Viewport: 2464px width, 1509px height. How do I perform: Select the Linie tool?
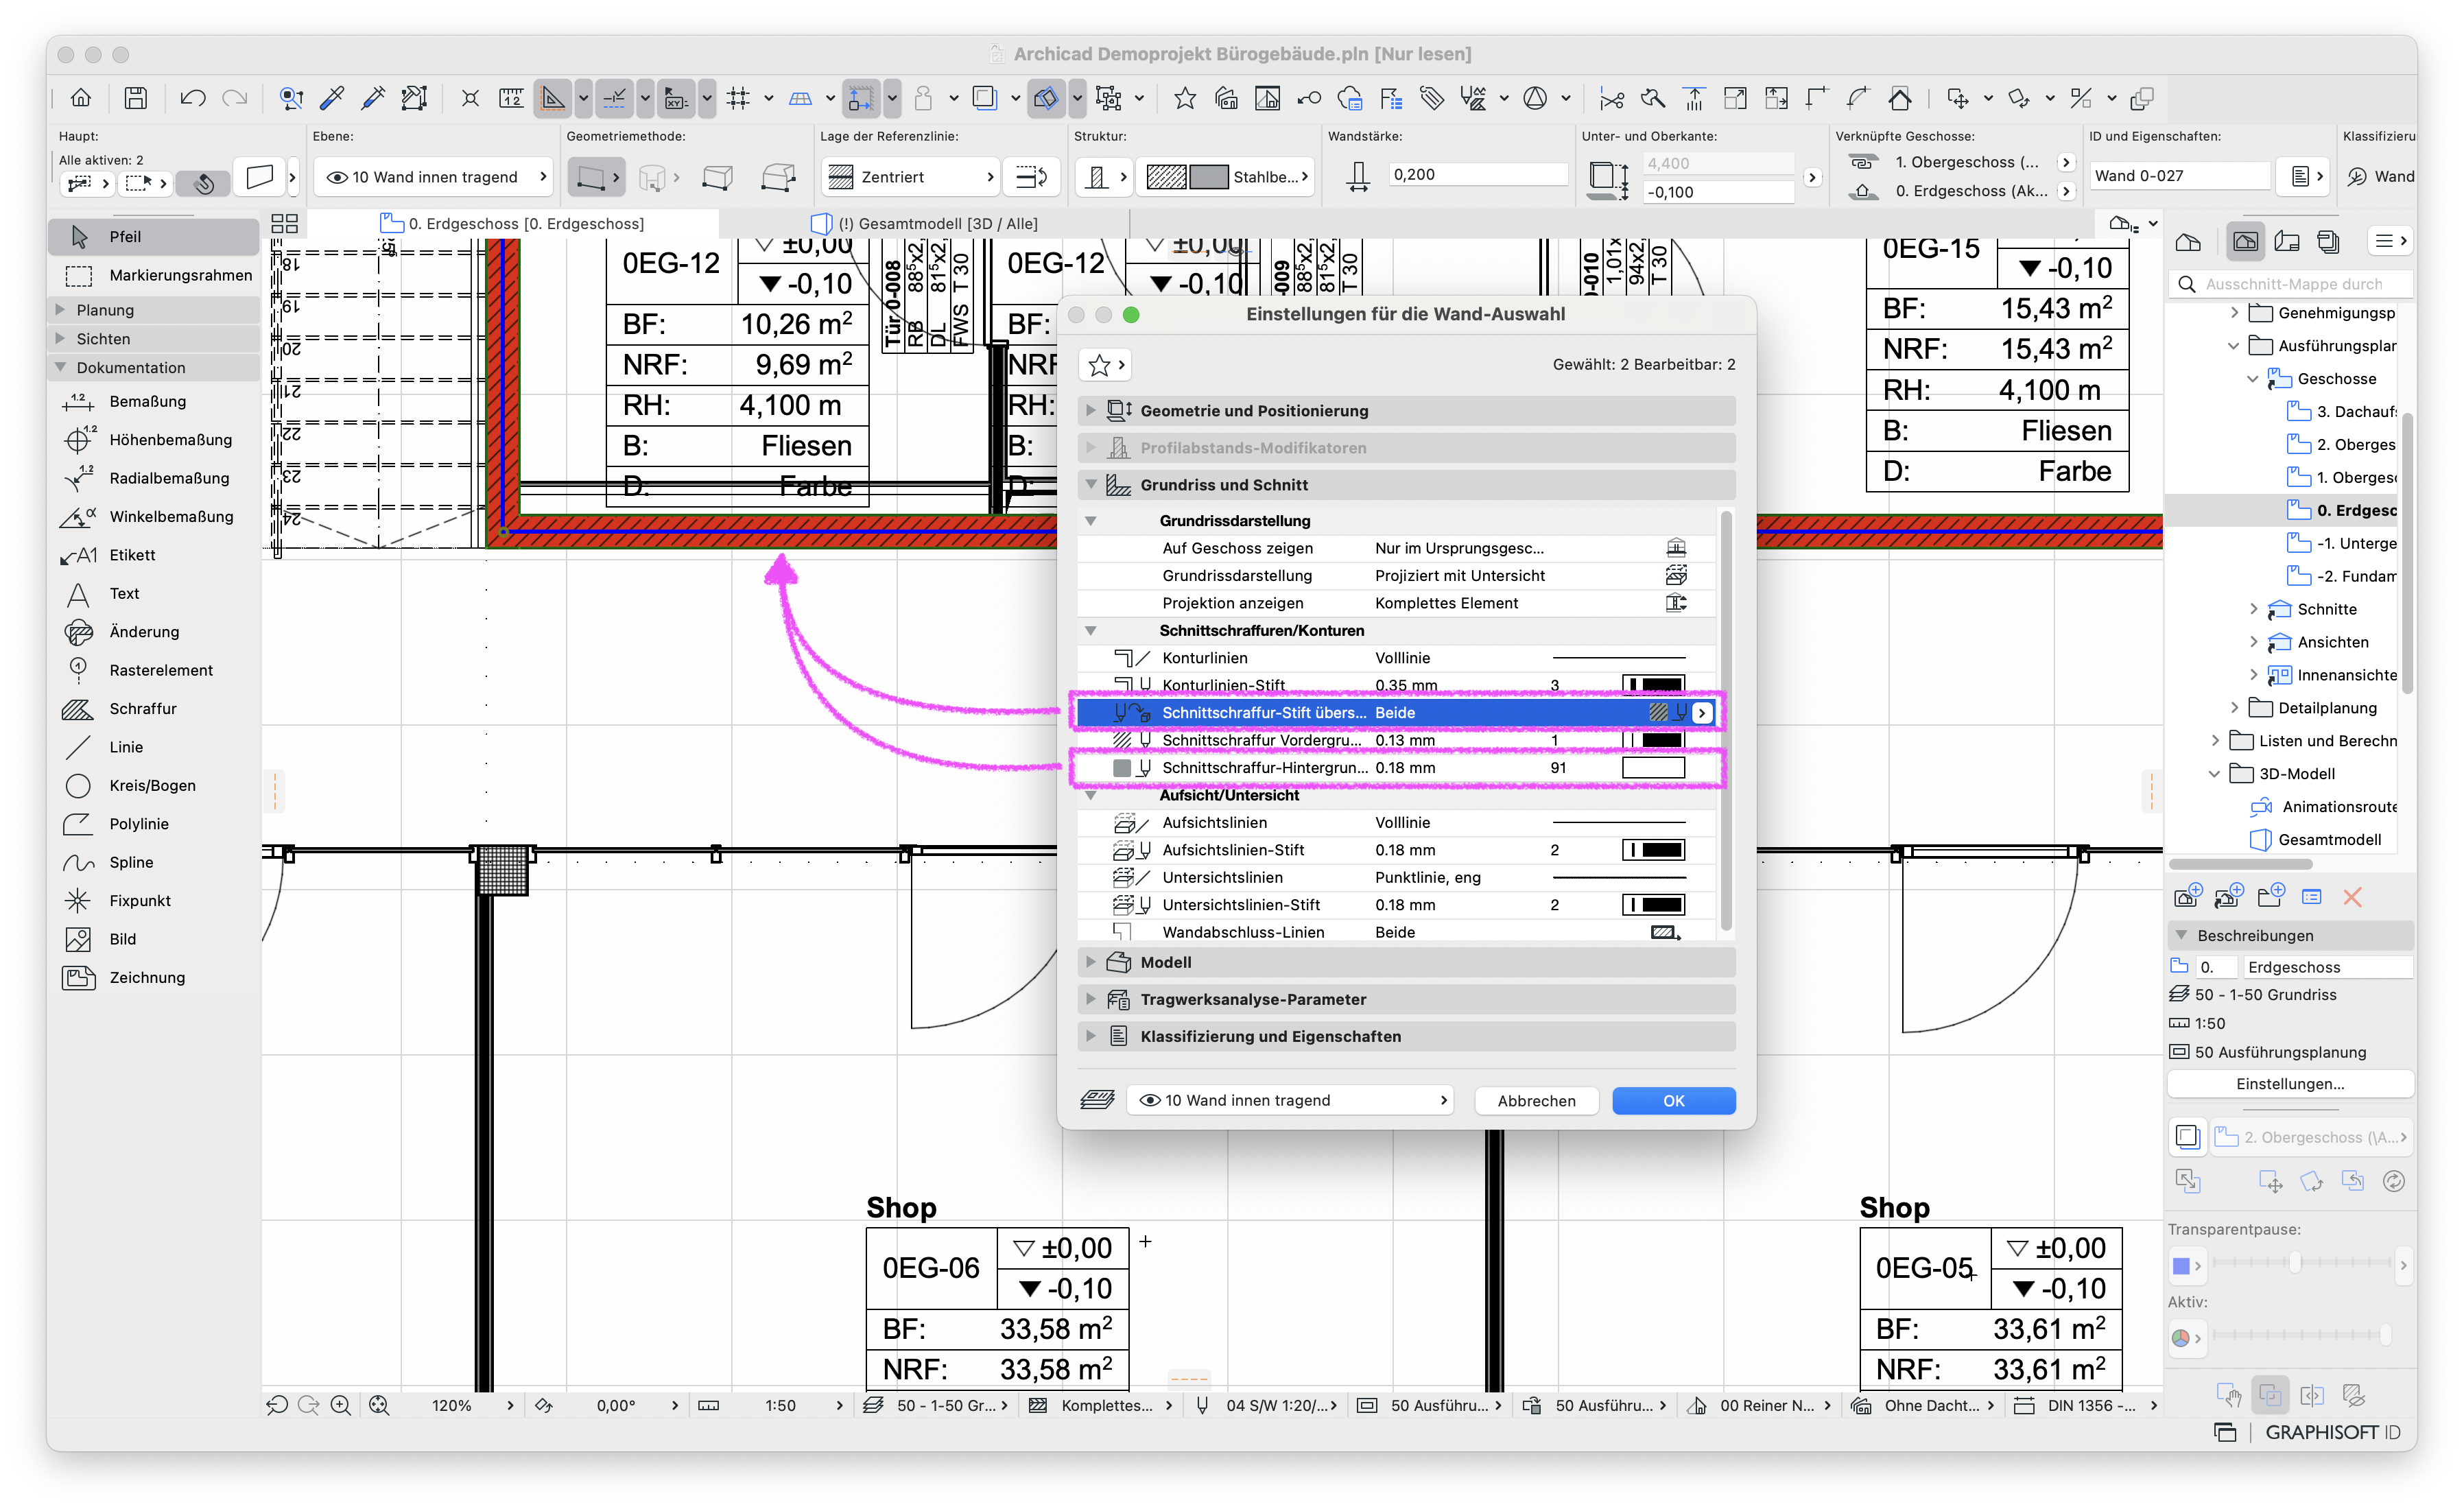155,747
